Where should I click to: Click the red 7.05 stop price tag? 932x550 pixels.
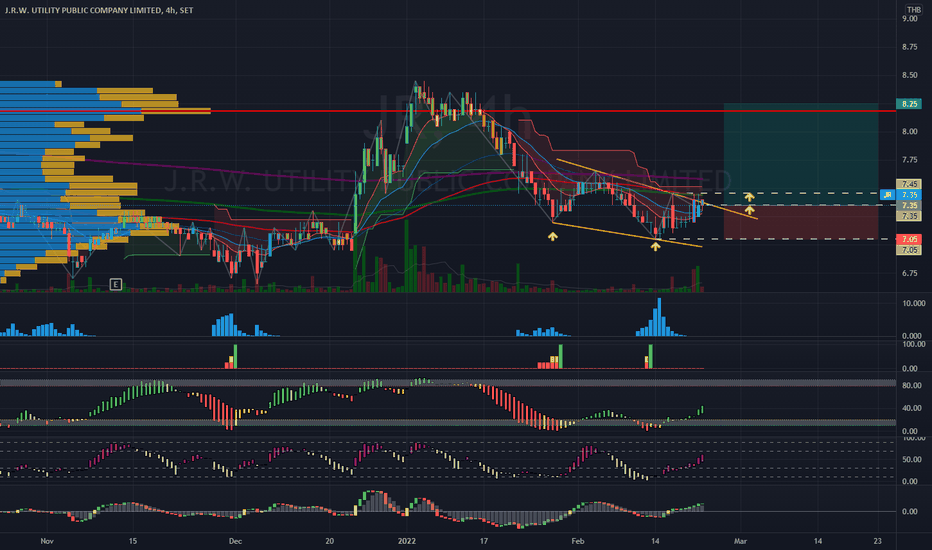point(909,239)
